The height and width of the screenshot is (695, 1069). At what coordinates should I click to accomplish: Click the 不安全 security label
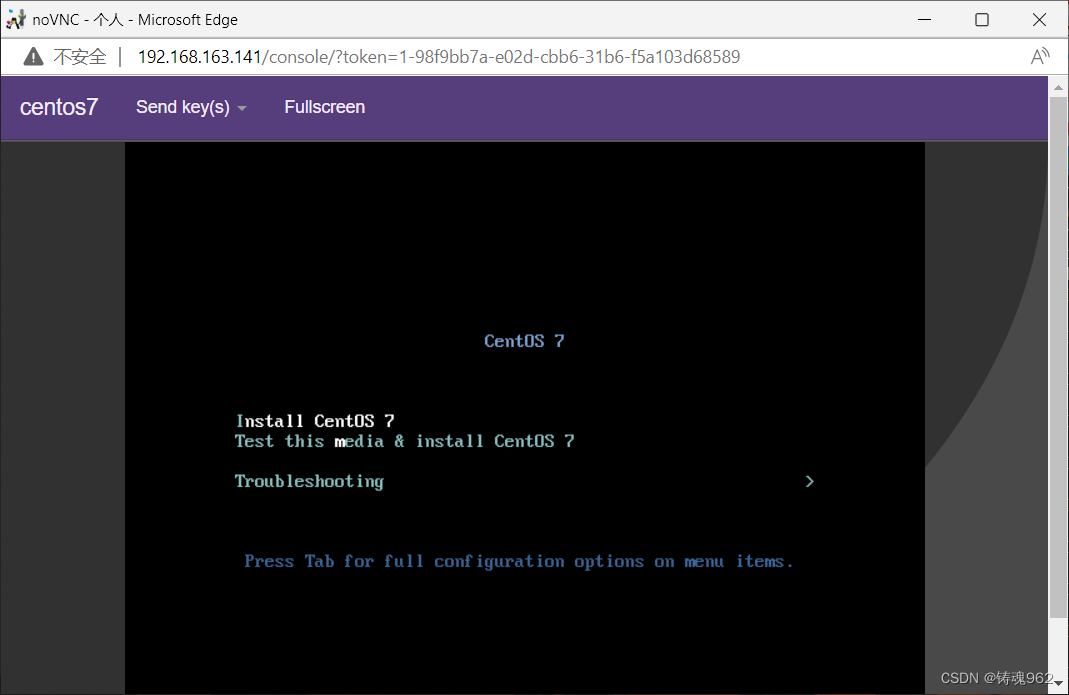(80, 57)
